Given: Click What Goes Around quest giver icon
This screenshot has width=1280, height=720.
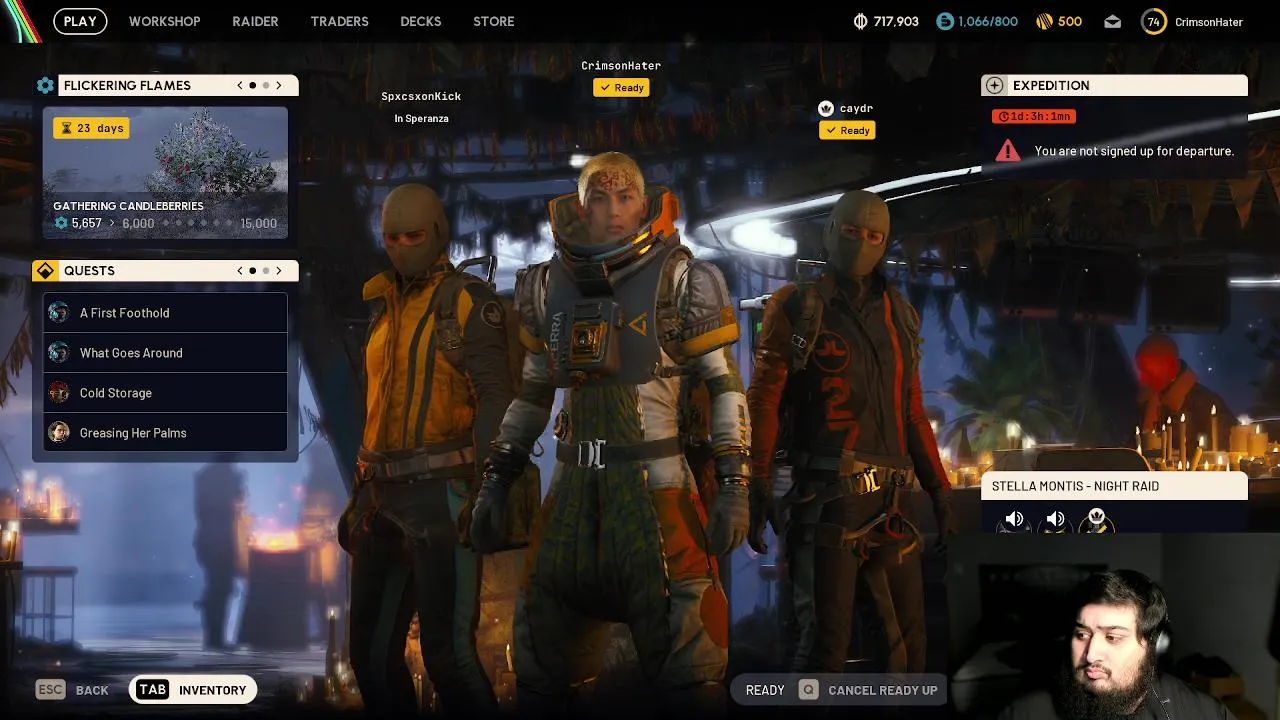Looking at the screenshot, I should (59, 353).
